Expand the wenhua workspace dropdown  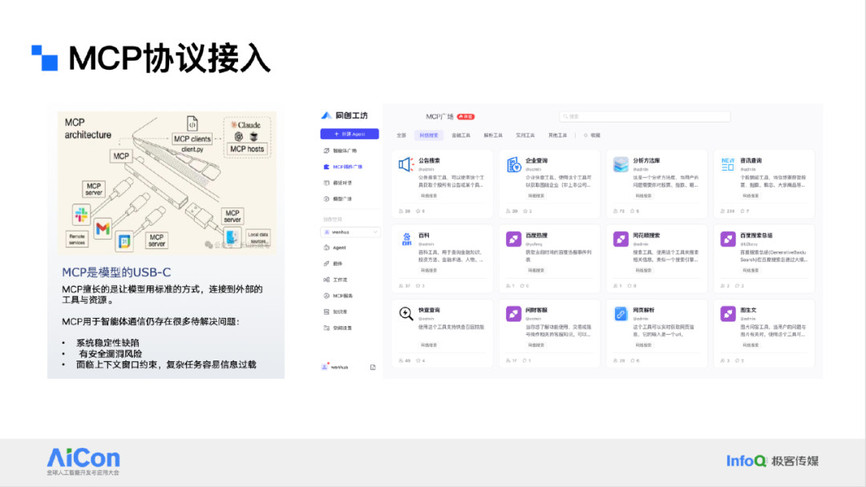tap(350, 232)
